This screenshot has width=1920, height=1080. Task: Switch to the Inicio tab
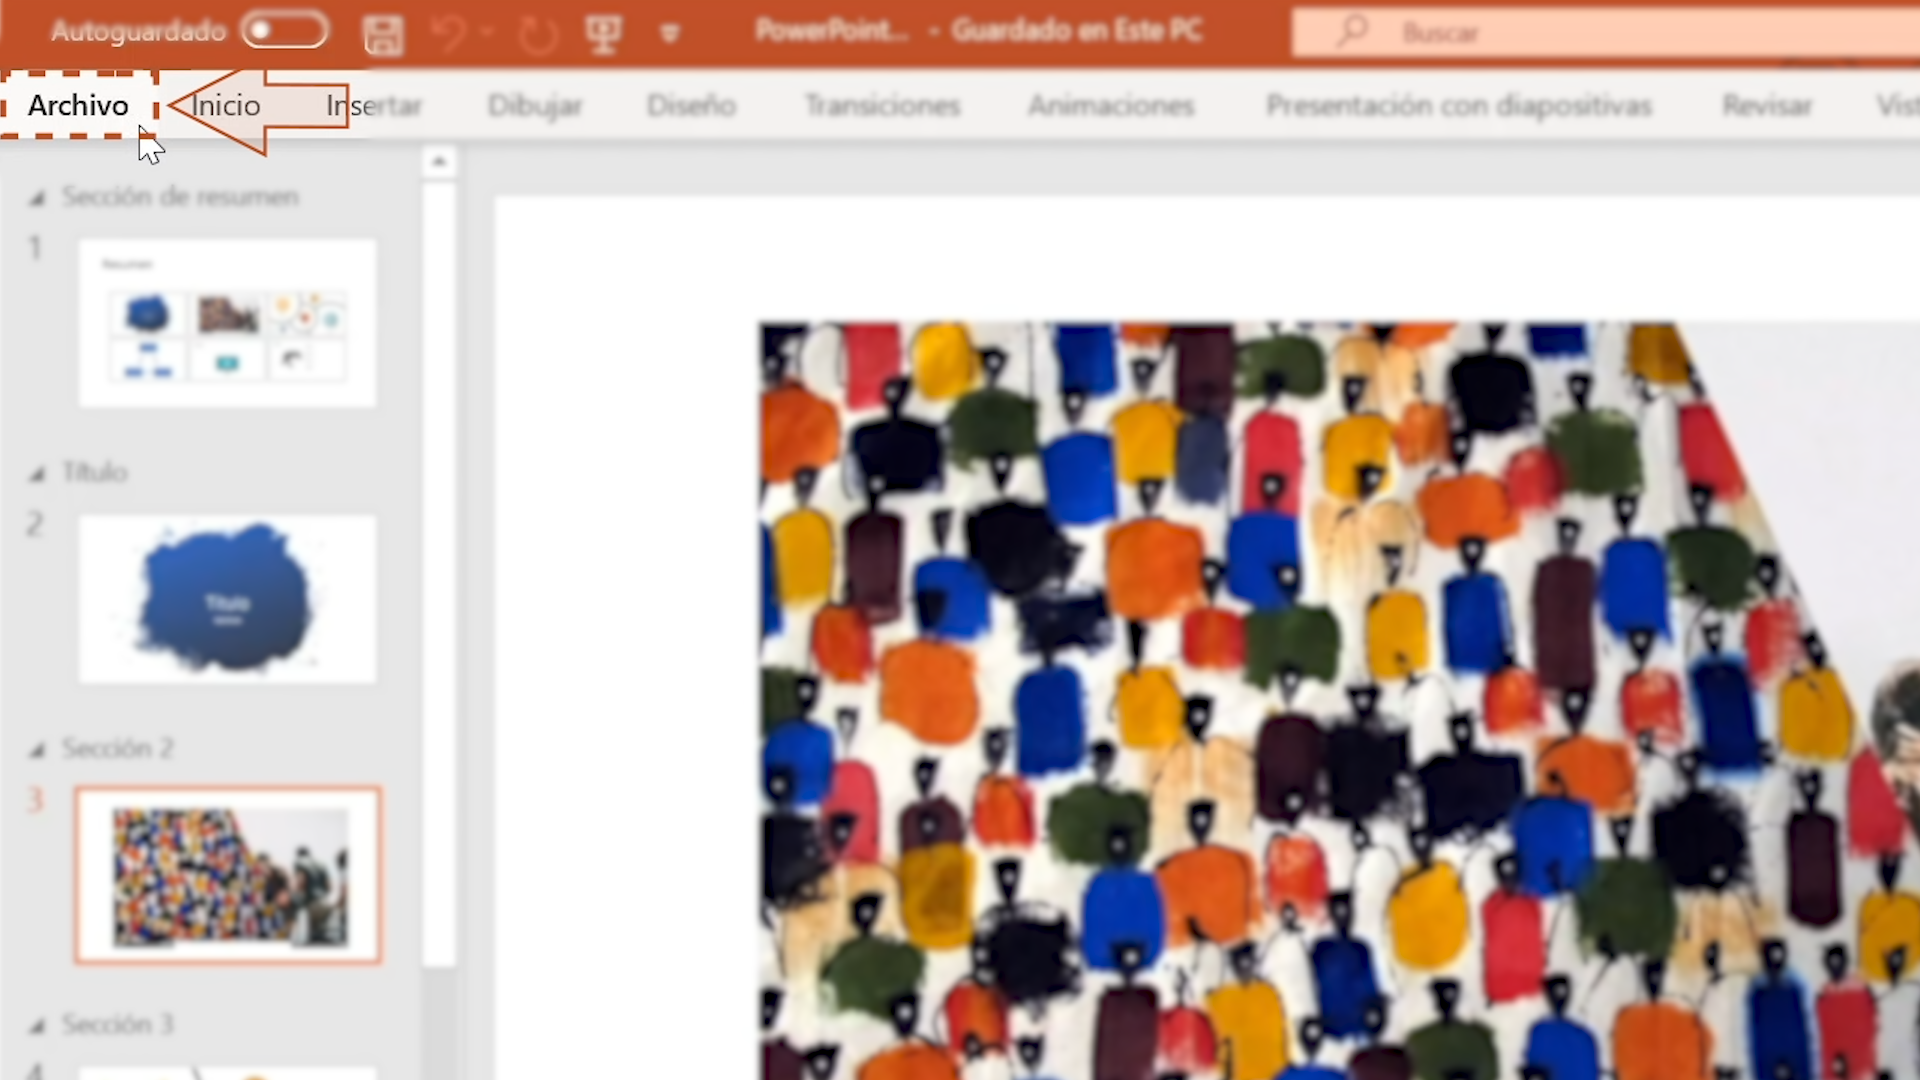226,105
